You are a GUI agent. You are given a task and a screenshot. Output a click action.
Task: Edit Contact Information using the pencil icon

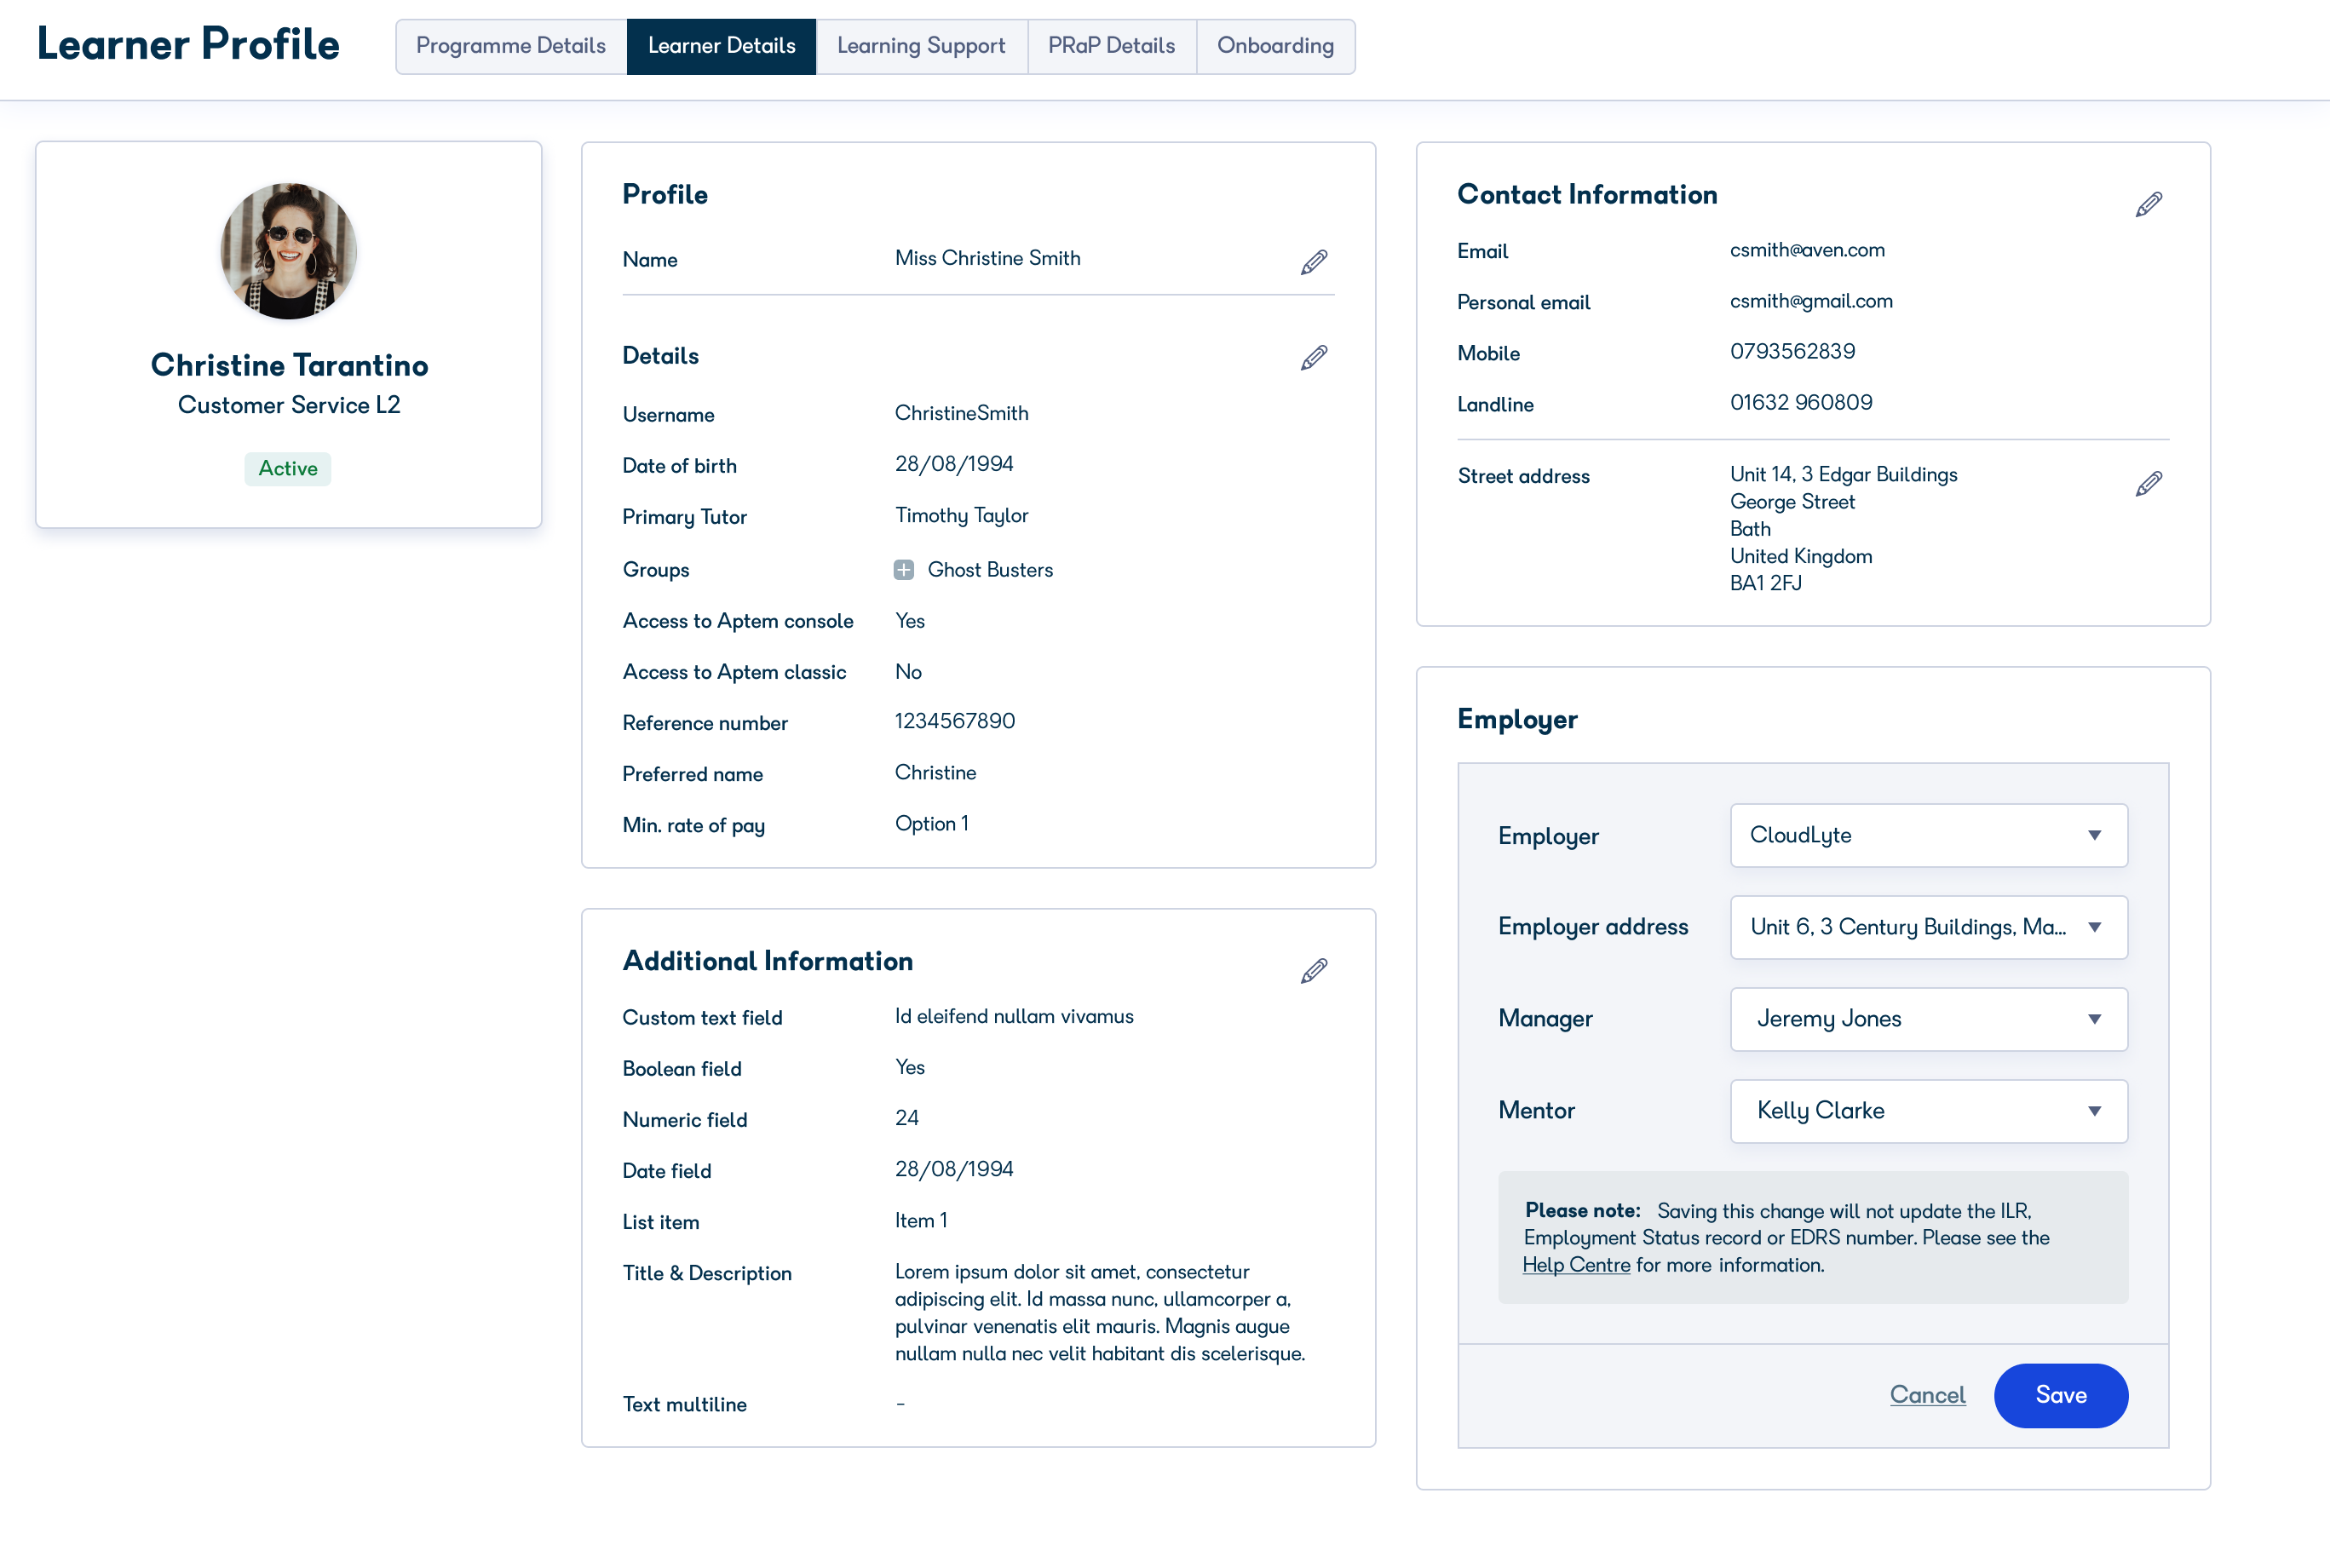click(2148, 203)
